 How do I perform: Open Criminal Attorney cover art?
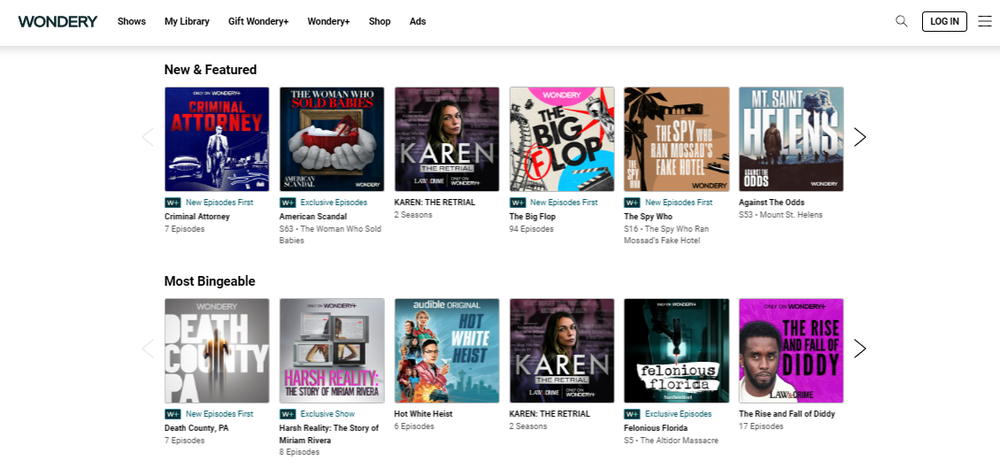[x=217, y=139]
